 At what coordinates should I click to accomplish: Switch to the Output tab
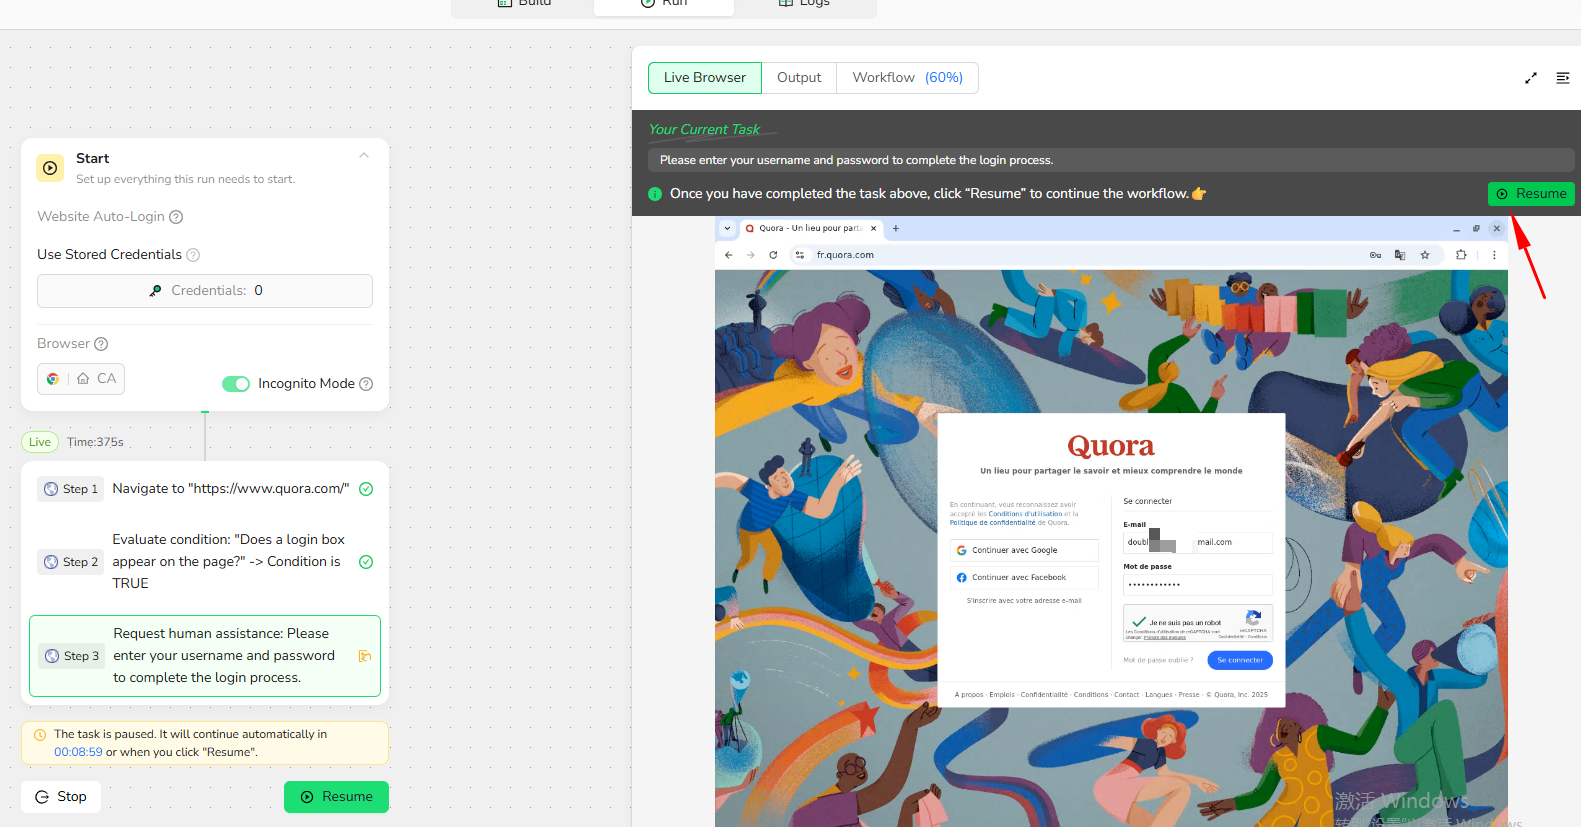point(799,78)
